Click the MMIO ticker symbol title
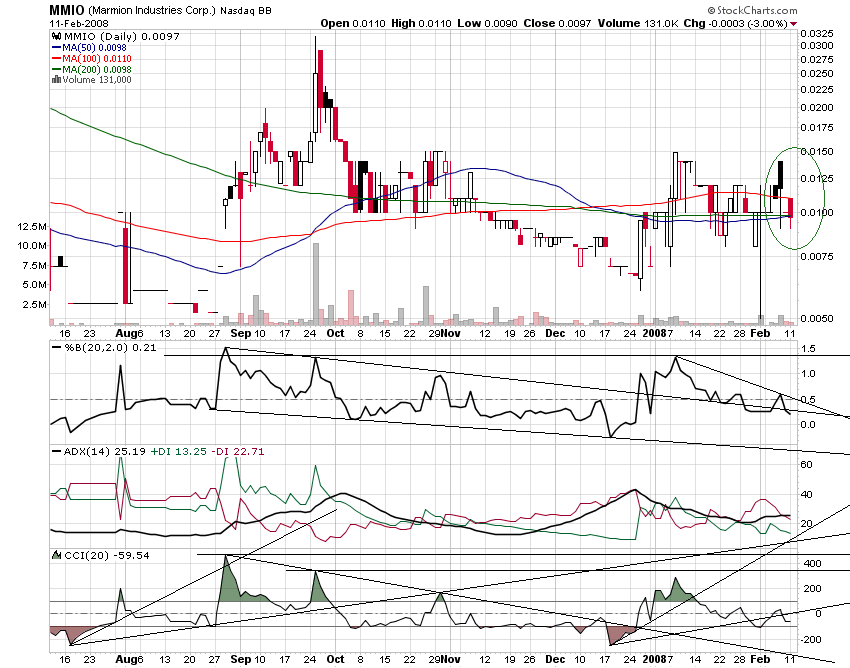This screenshot has width=850, height=668. 67,10
